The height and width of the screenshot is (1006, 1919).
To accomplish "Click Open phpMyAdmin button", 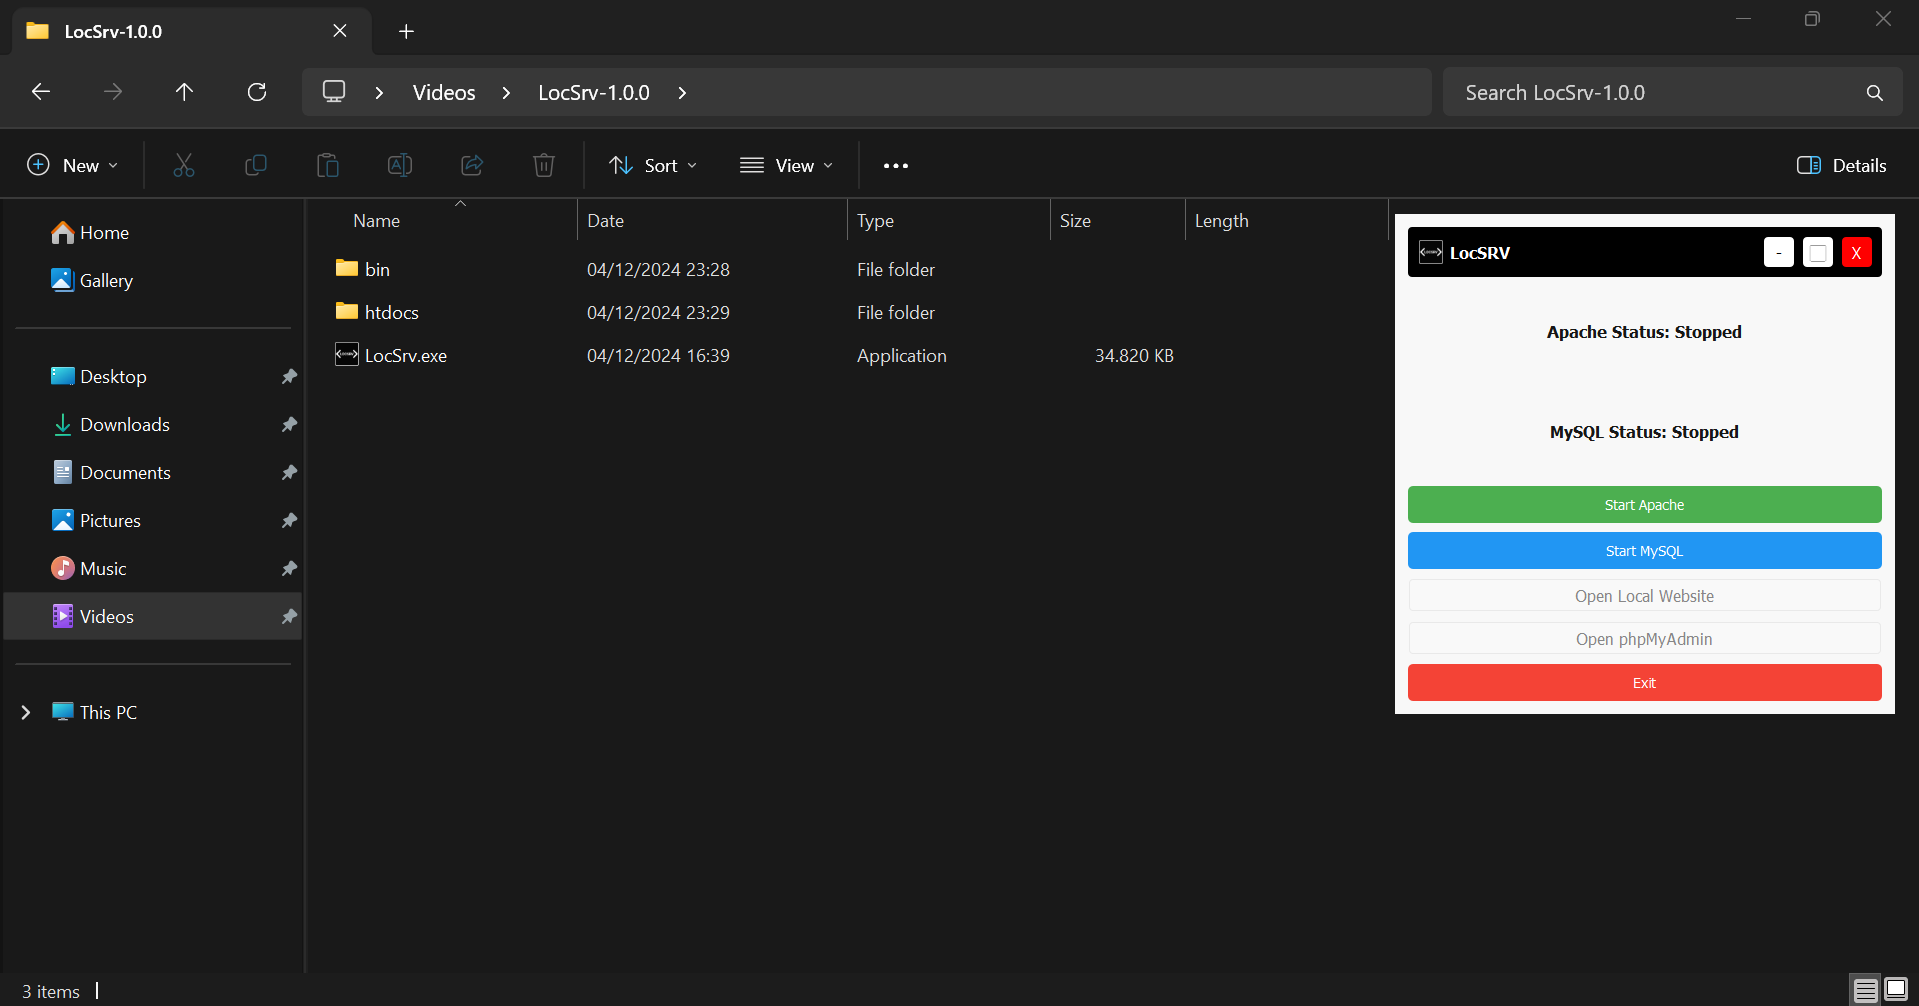I will (x=1644, y=639).
